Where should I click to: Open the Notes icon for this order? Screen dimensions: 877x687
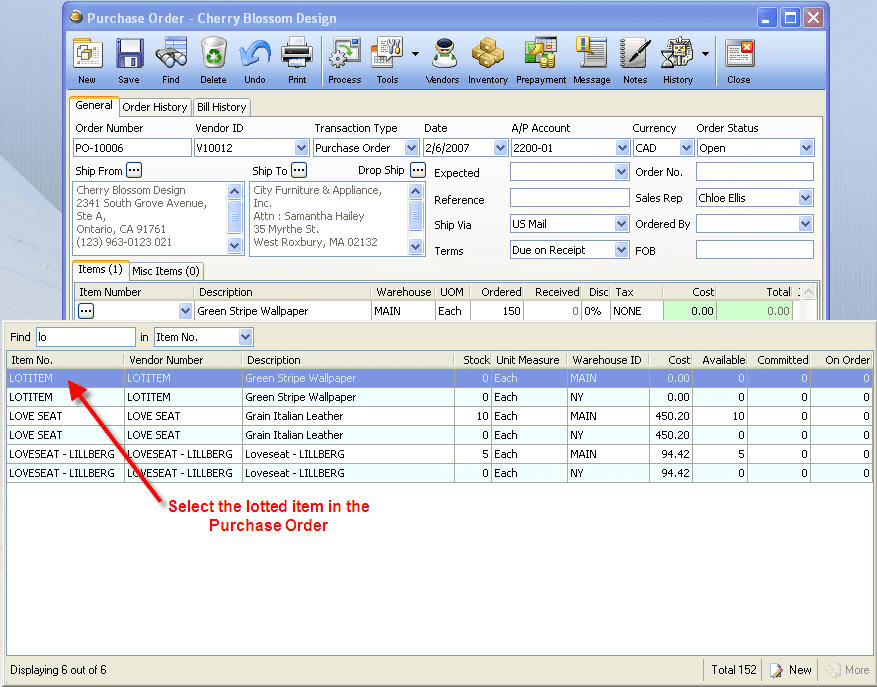tap(634, 58)
